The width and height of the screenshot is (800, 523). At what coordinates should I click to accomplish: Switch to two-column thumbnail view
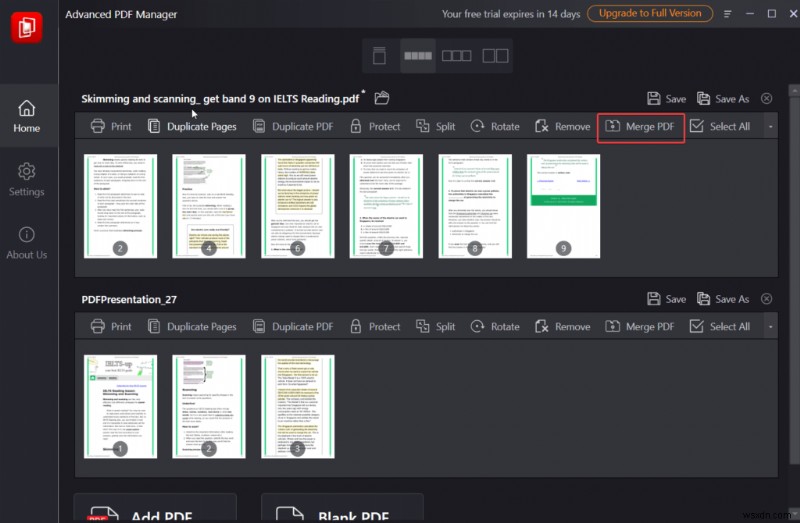495,56
